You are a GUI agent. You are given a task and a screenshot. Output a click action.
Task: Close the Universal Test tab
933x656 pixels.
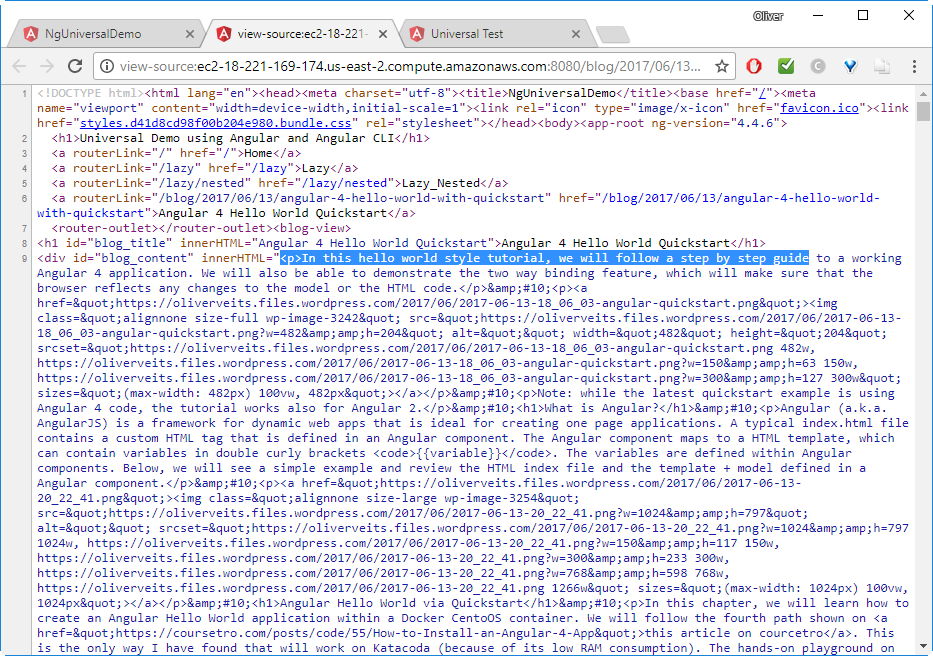tap(575, 34)
